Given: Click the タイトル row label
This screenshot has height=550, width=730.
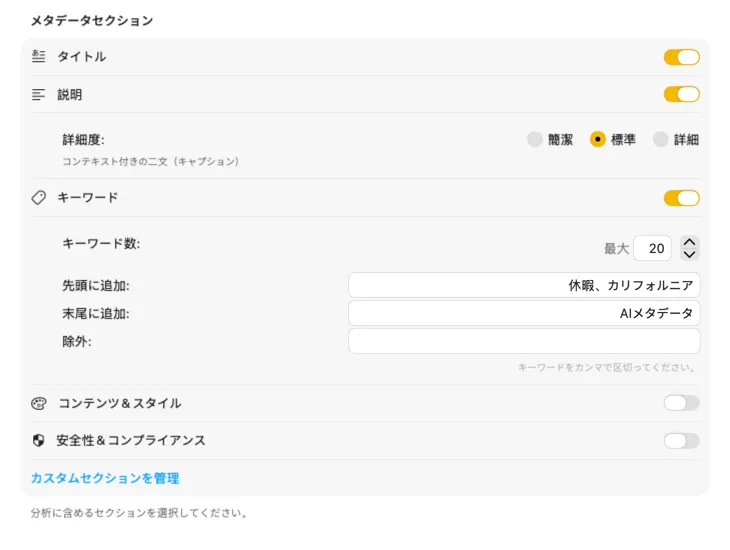Looking at the screenshot, I should (x=81, y=57).
